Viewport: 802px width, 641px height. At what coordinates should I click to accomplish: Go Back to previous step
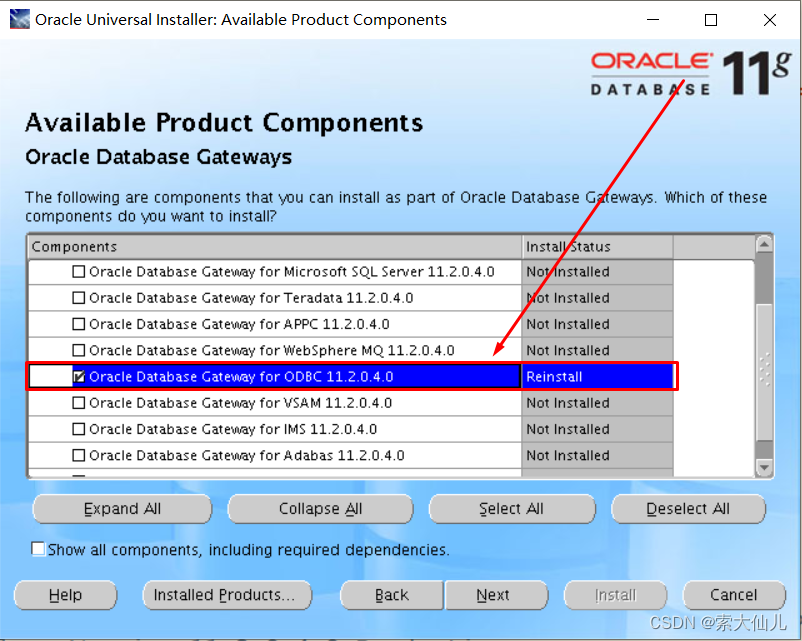392,595
